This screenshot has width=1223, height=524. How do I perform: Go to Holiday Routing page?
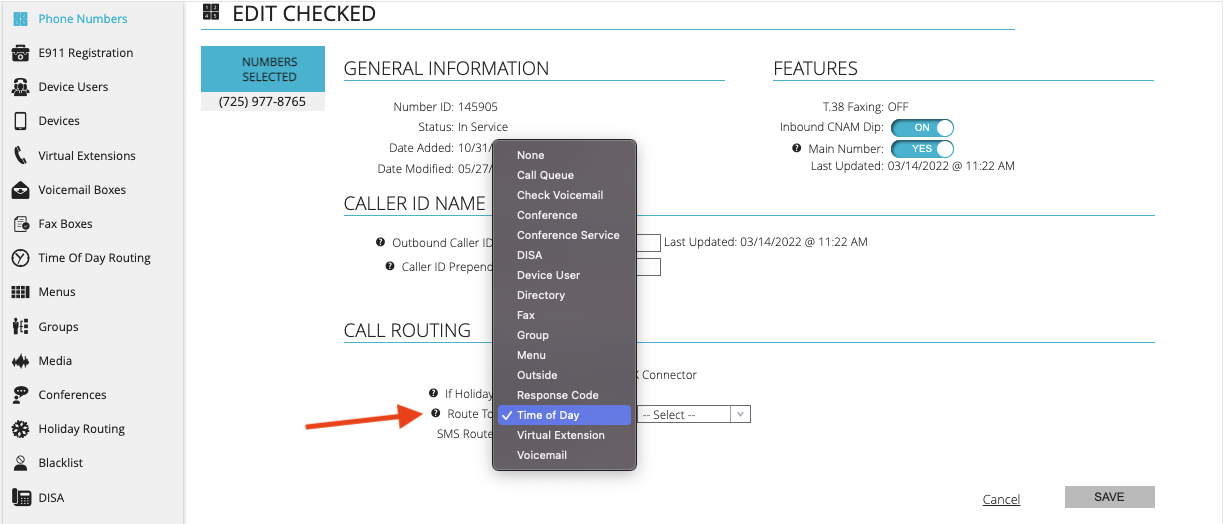[x=81, y=429]
